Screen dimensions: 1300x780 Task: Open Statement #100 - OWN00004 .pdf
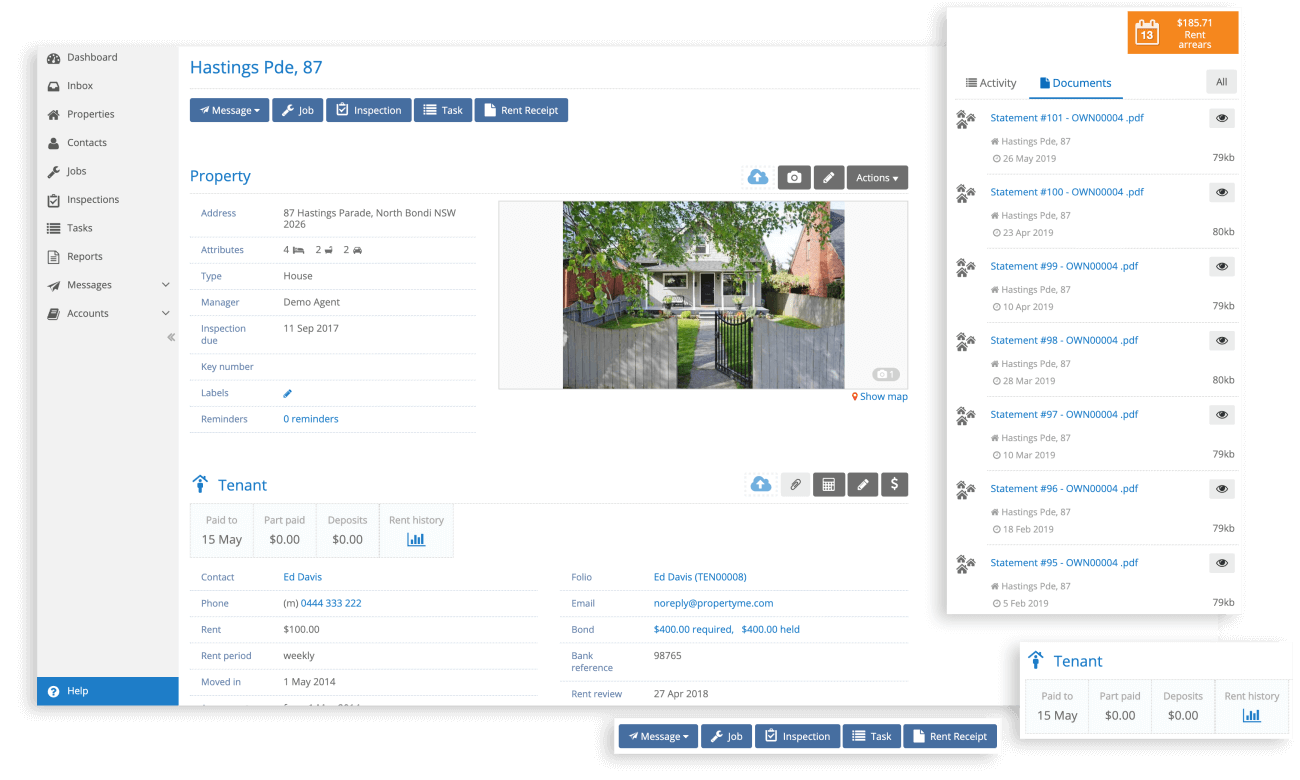(x=1067, y=192)
